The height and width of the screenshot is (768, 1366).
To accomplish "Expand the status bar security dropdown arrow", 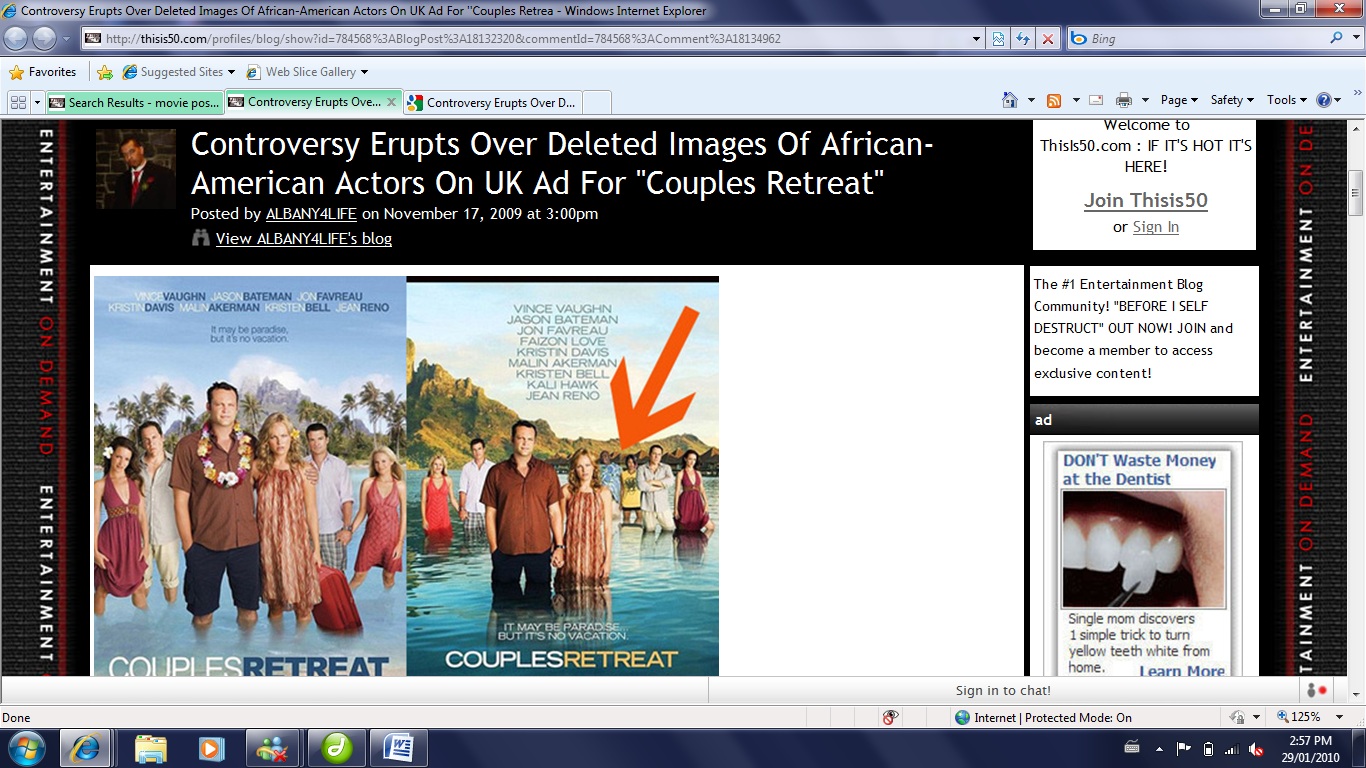I will [x=1254, y=717].
